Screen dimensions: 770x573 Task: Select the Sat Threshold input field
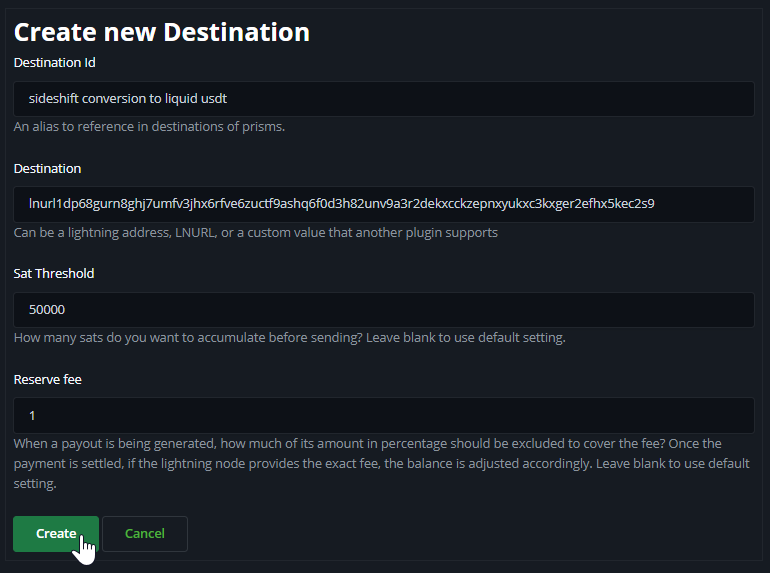point(384,310)
